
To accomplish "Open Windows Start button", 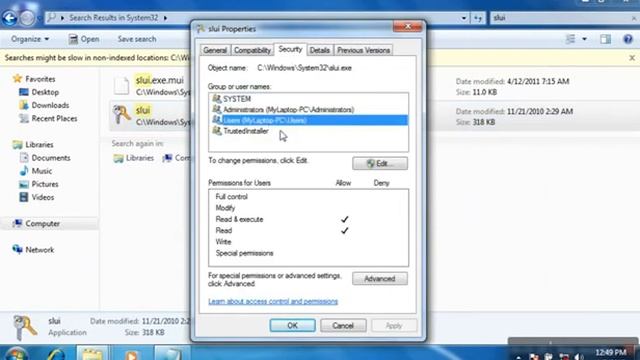I will click(x=16, y=353).
